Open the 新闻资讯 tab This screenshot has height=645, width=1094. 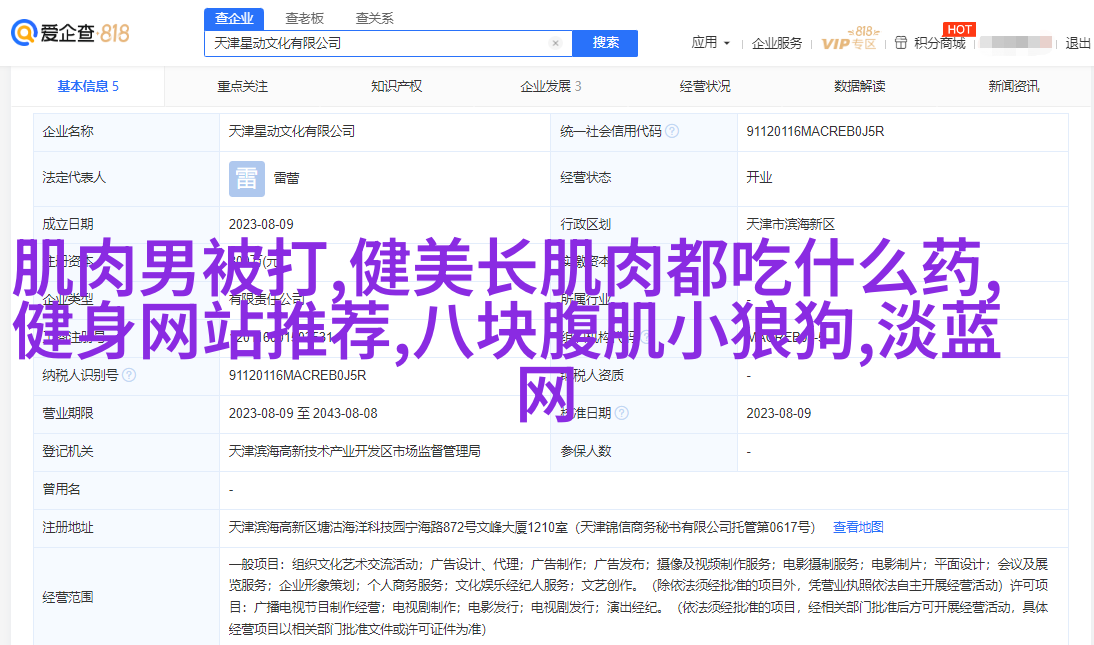[1014, 86]
